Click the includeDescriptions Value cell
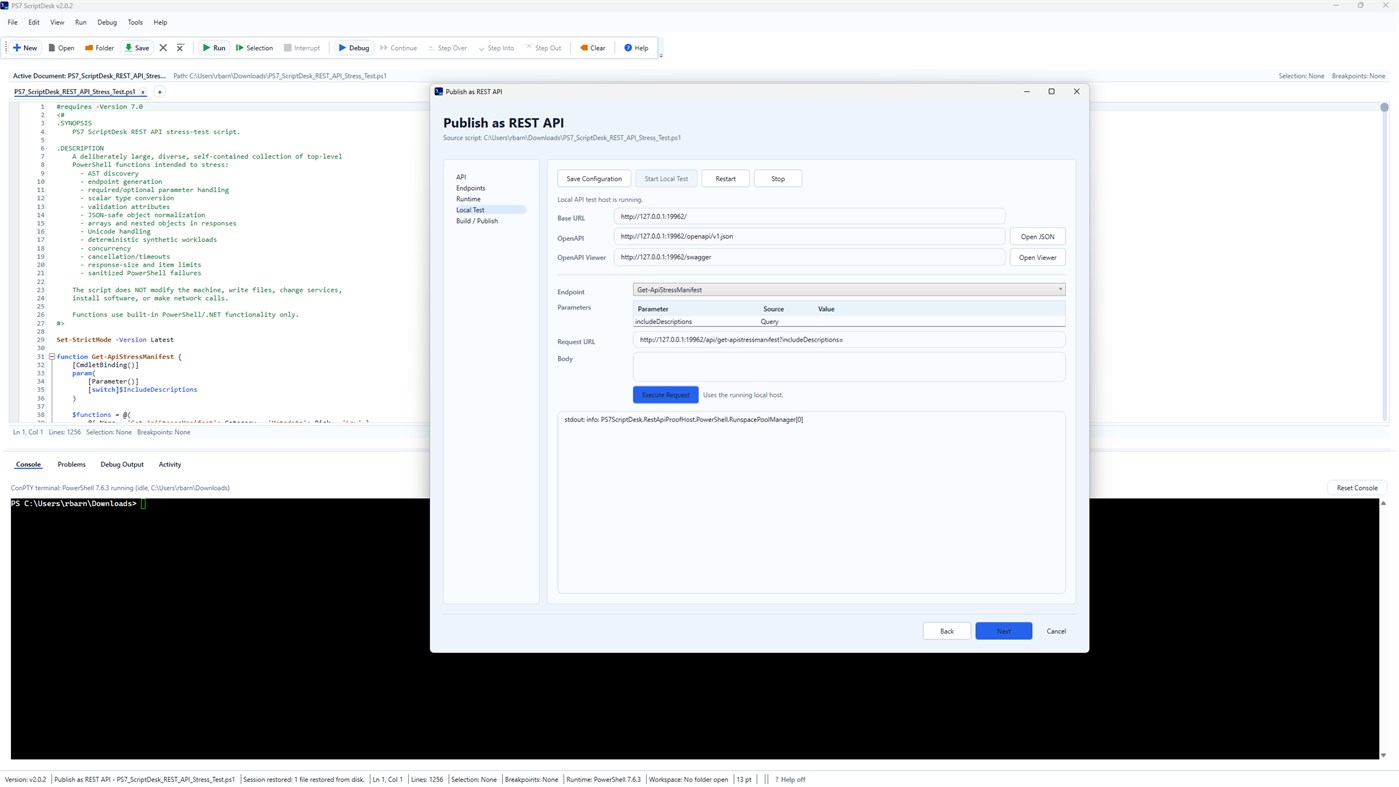Viewport: 1399px width, 787px height. pos(940,322)
